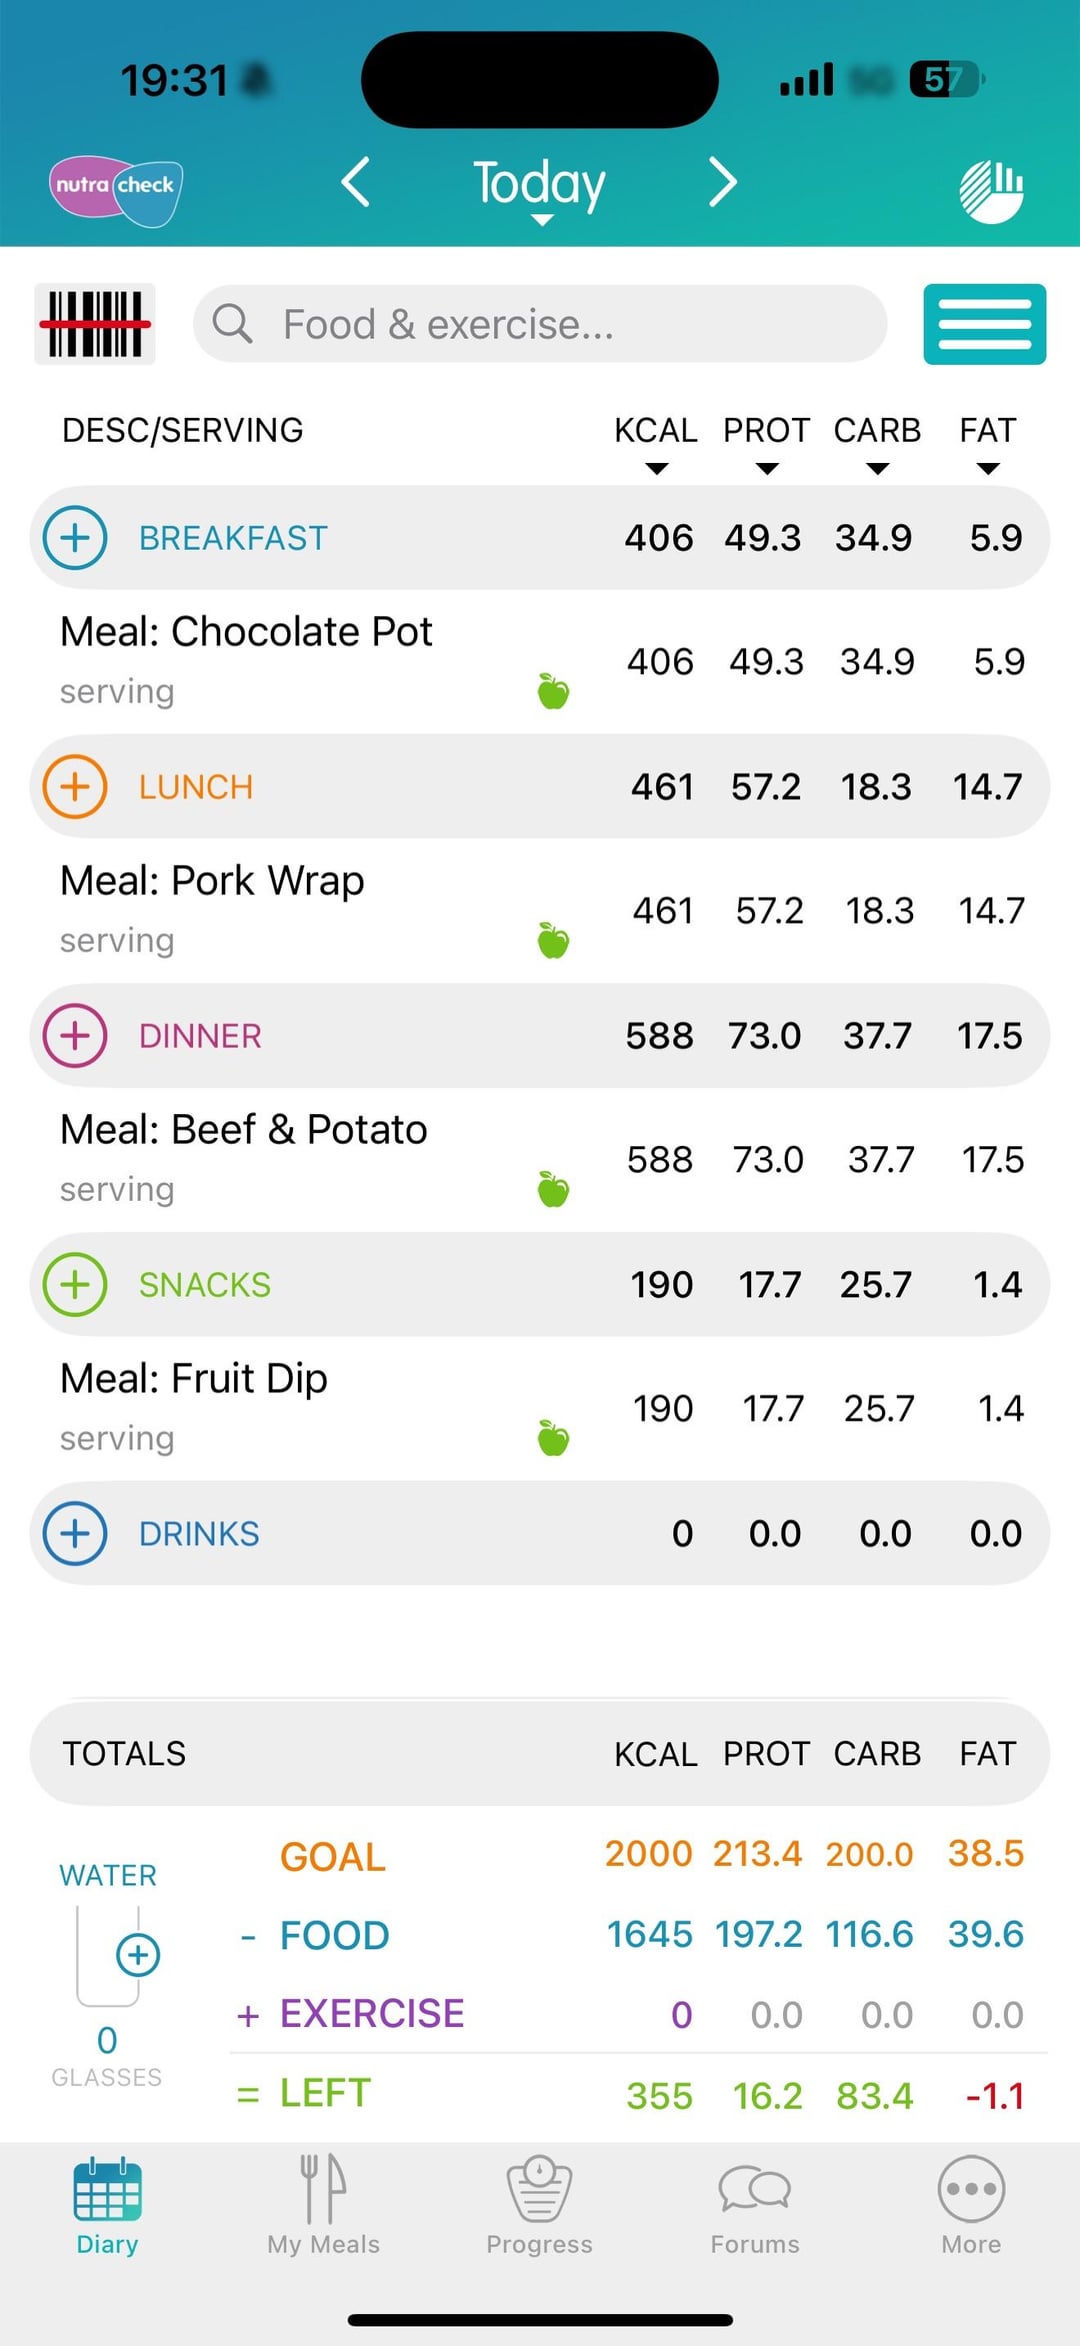The image size is (1080, 2346).
Task: Add an item to Snacks
Action: point(75,1285)
